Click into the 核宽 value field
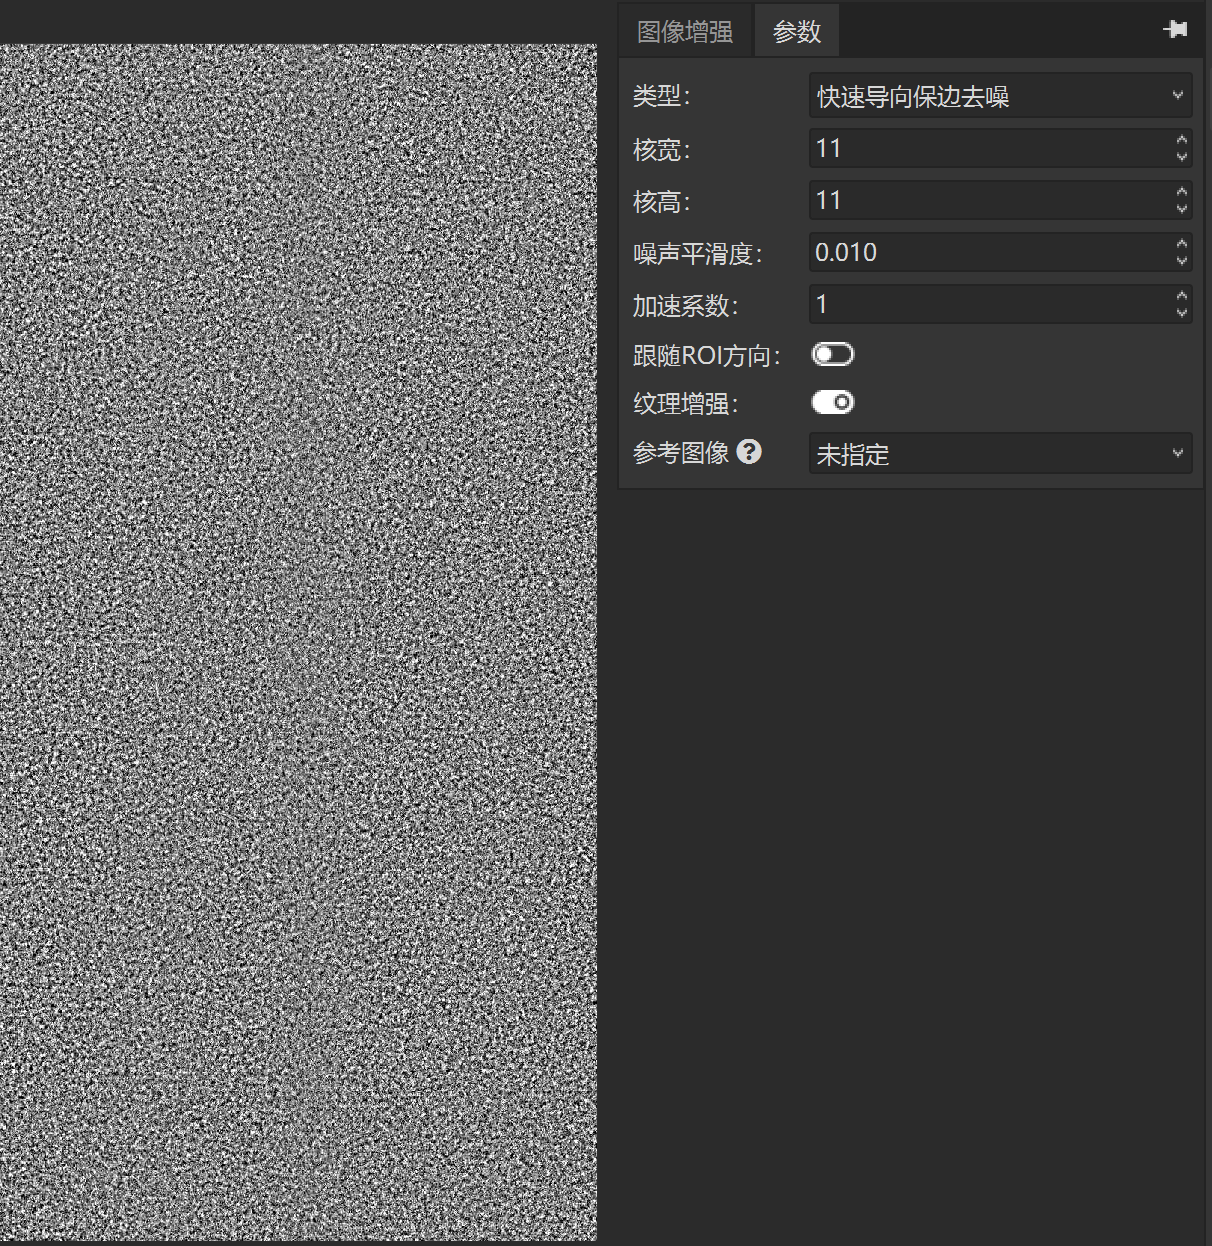This screenshot has height=1246, width=1212. pos(990,149)
